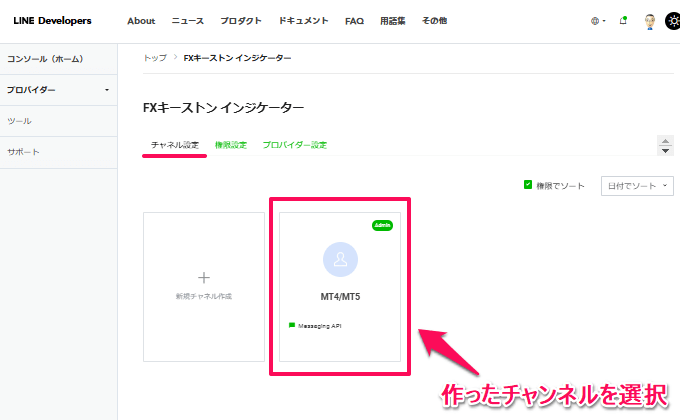Click the FXキーストン インジケーター page heading
Image resolution: width=680 pixels, height=420 pixels.
coord(223,108)
